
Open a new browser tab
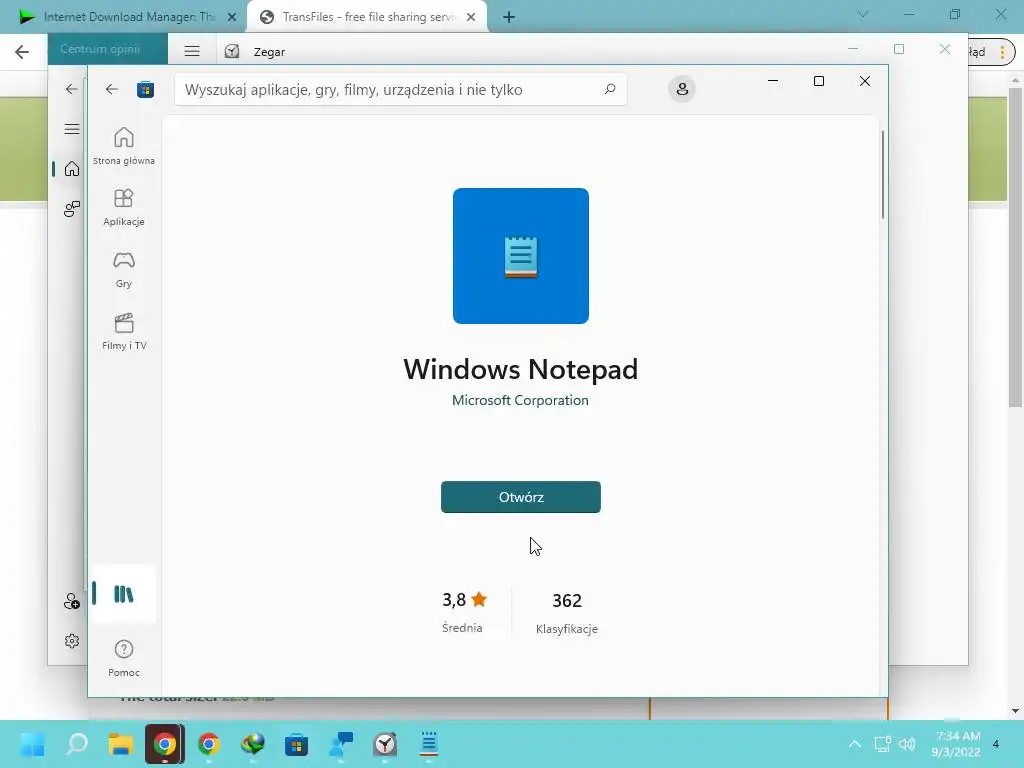coord(509,17)
